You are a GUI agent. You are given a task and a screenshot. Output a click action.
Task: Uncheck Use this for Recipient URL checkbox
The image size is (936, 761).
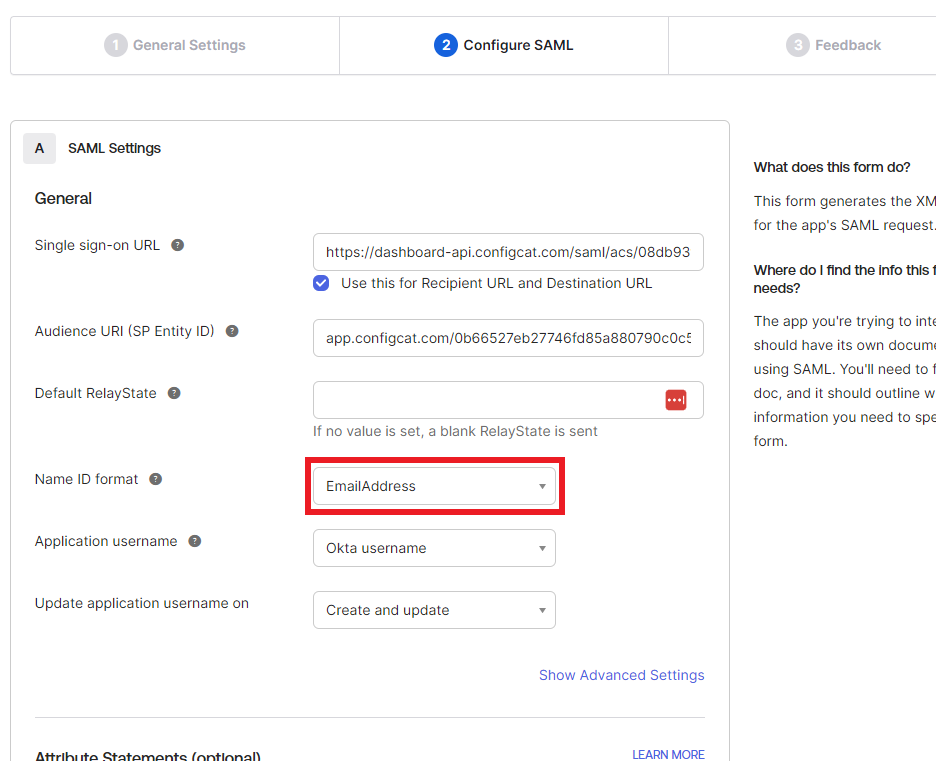(x=321, y=283)
